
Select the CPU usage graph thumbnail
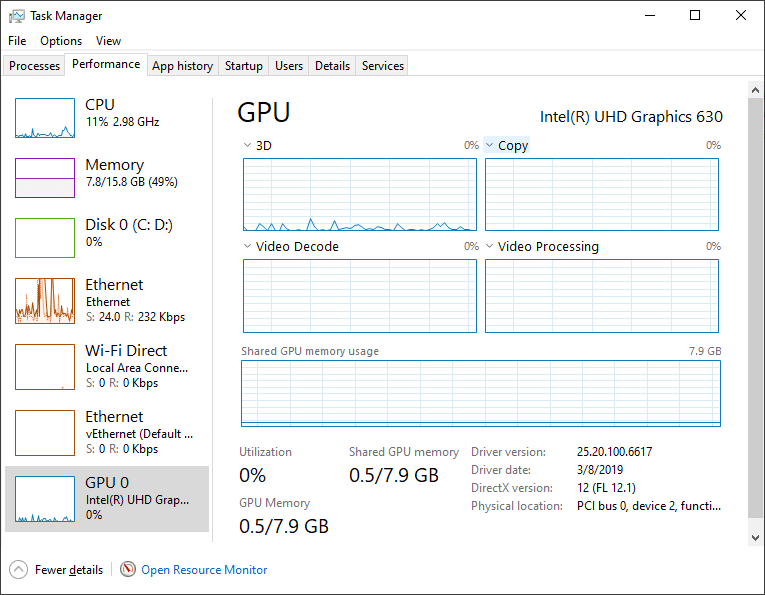point(45,118)
